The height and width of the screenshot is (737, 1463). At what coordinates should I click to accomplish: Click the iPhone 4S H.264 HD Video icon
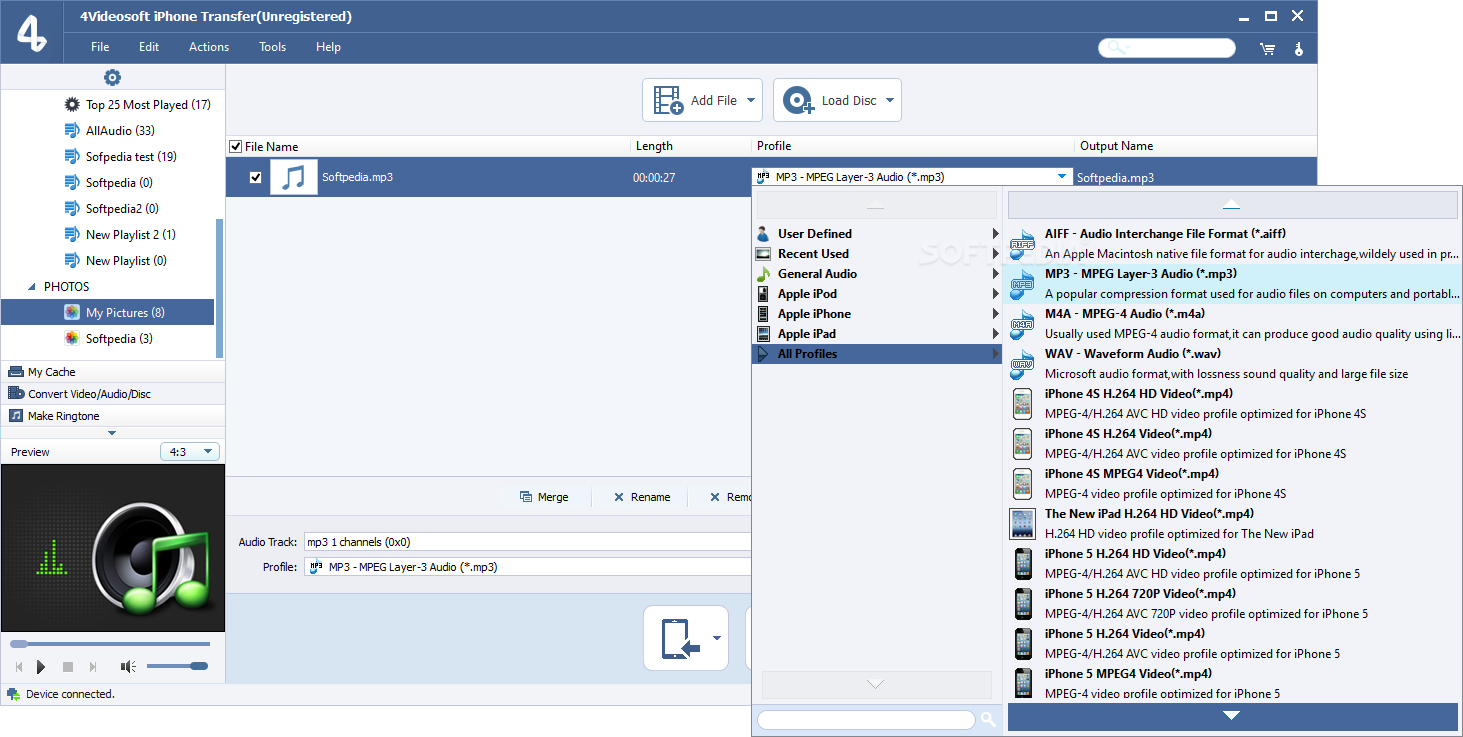(1022, 403)
